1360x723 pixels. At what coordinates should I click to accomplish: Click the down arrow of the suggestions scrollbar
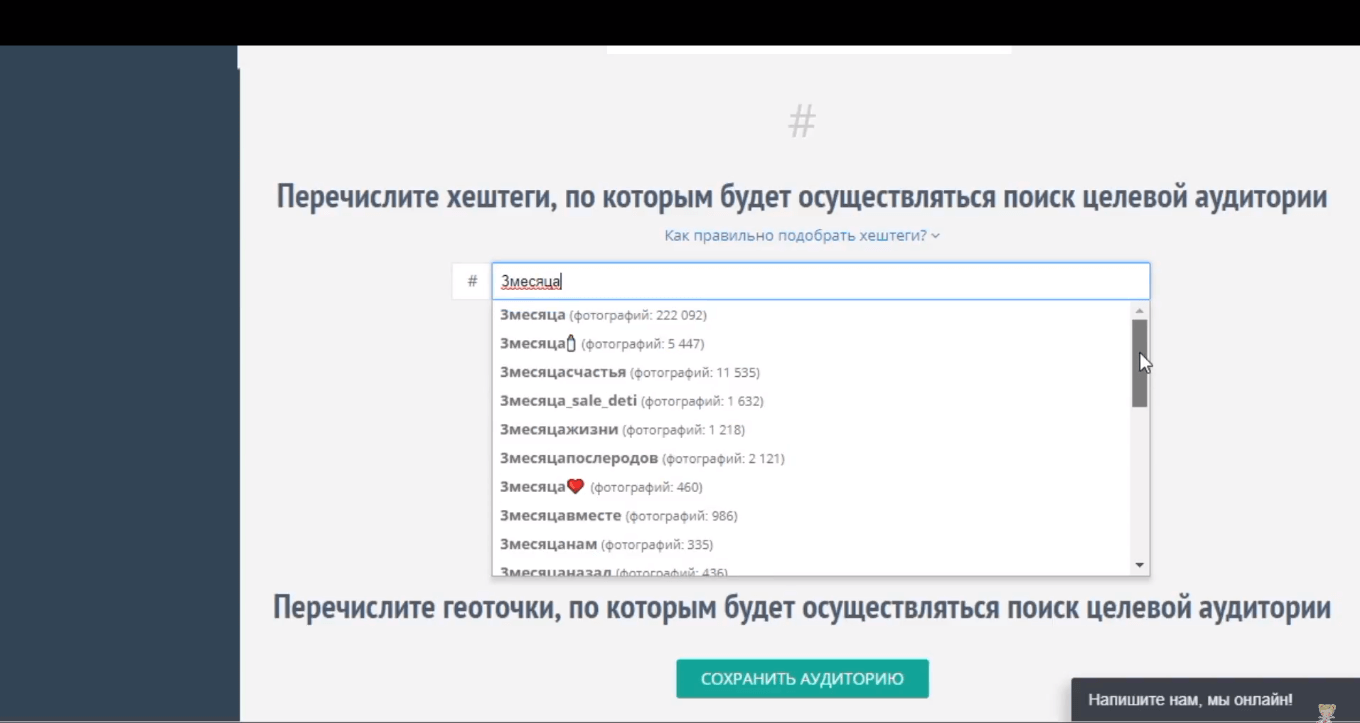tap(1139, 566)
